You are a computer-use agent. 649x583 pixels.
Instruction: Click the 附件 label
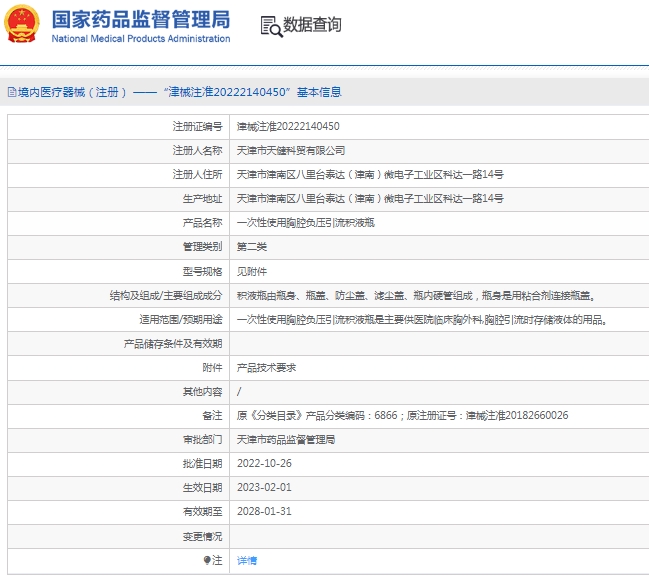click(212, 367)
